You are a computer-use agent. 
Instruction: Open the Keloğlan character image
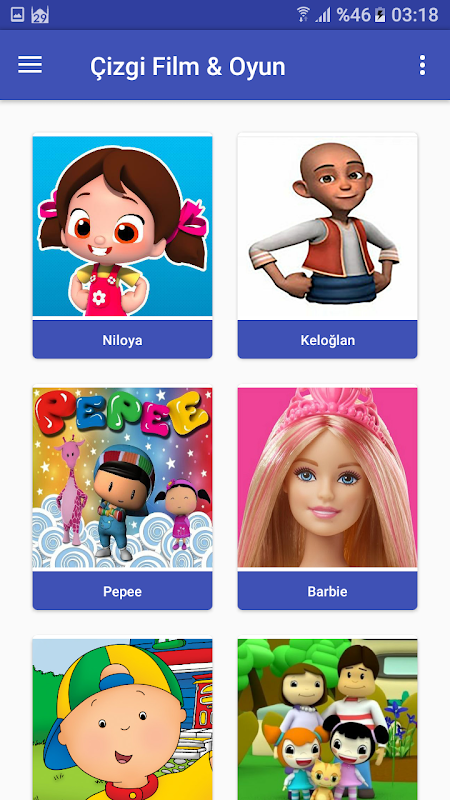(328, 226)
